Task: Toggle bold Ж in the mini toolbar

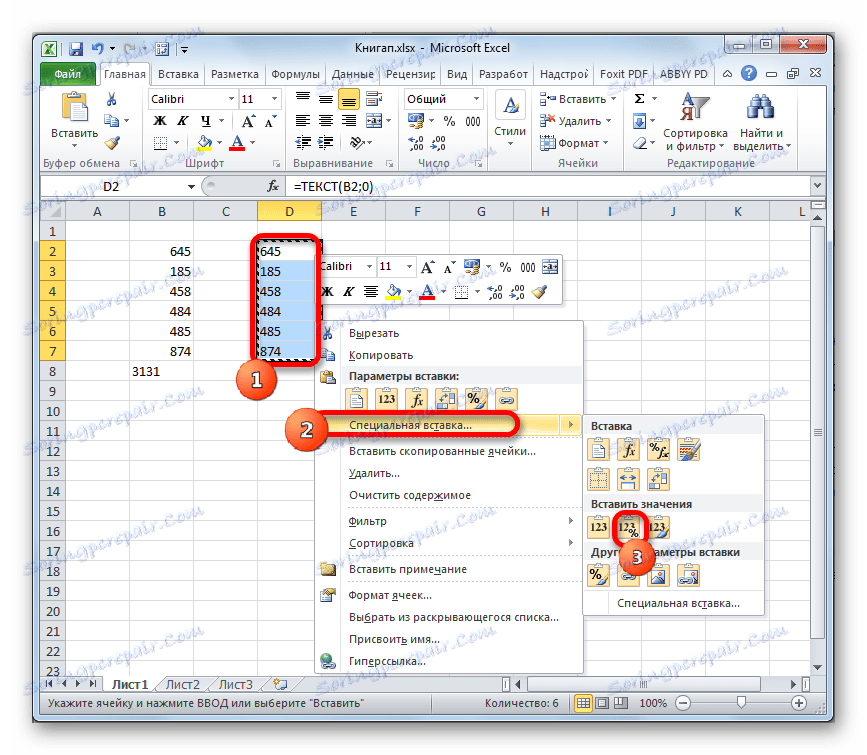Action: pos(327,291)
